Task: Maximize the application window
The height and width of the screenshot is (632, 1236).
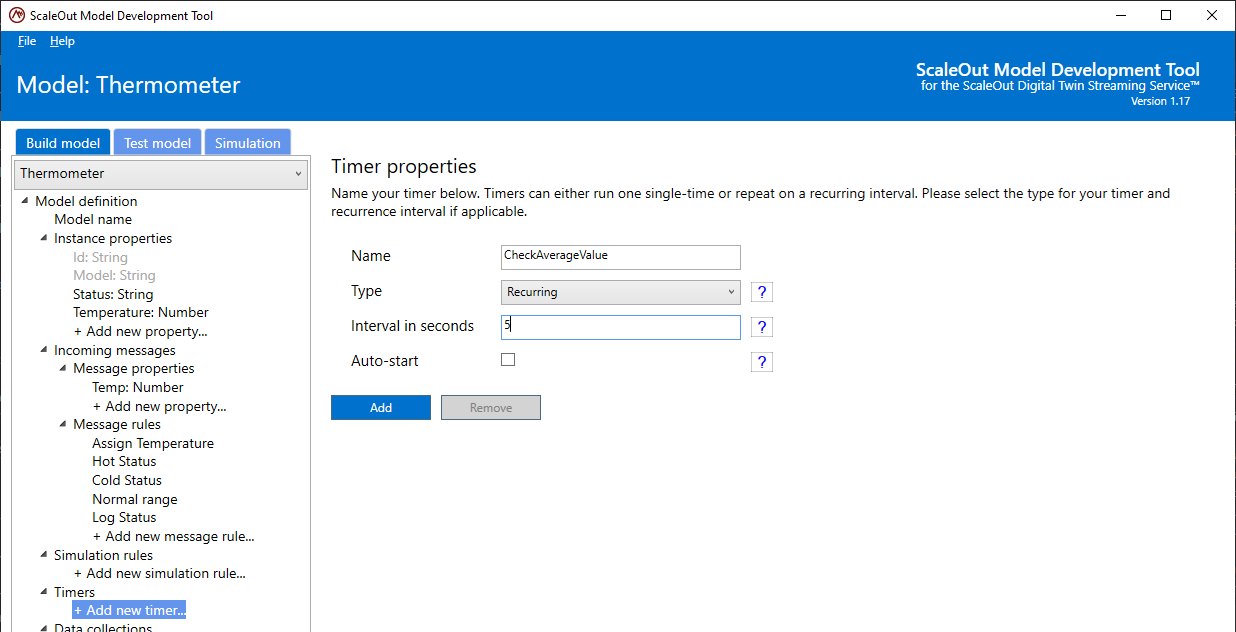Action: pos(1166,15)
